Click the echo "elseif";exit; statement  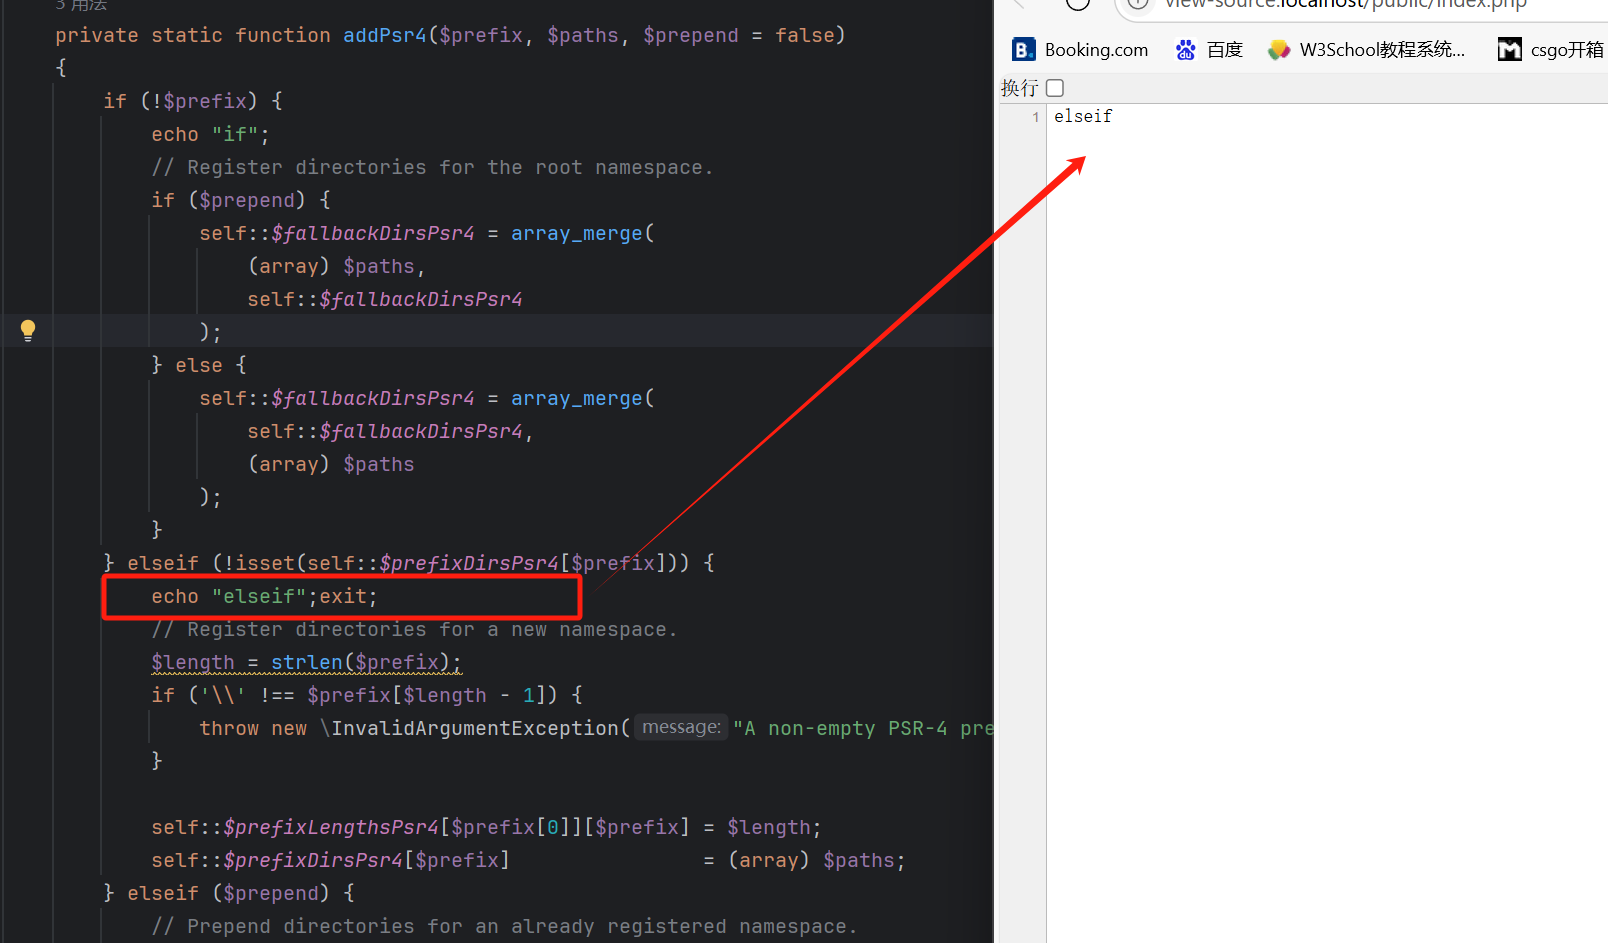point(265,596)
